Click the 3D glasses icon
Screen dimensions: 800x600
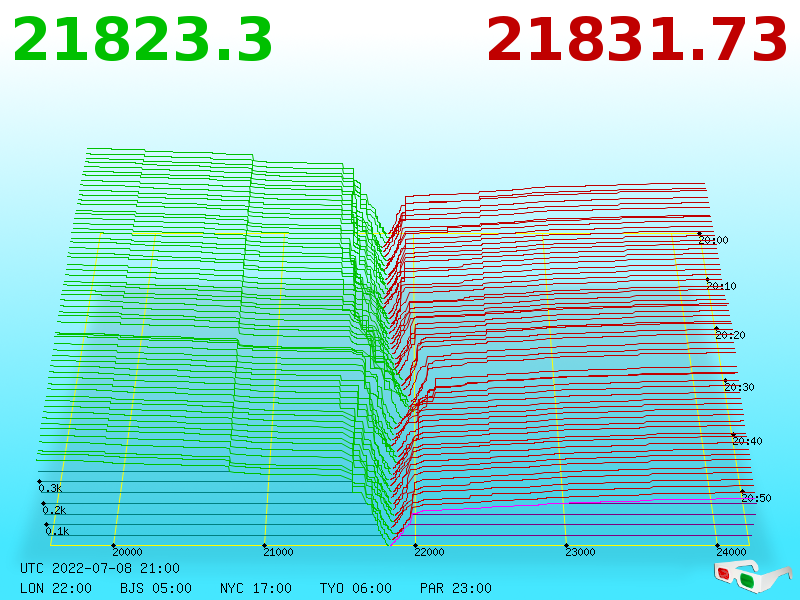pos(752,576)
